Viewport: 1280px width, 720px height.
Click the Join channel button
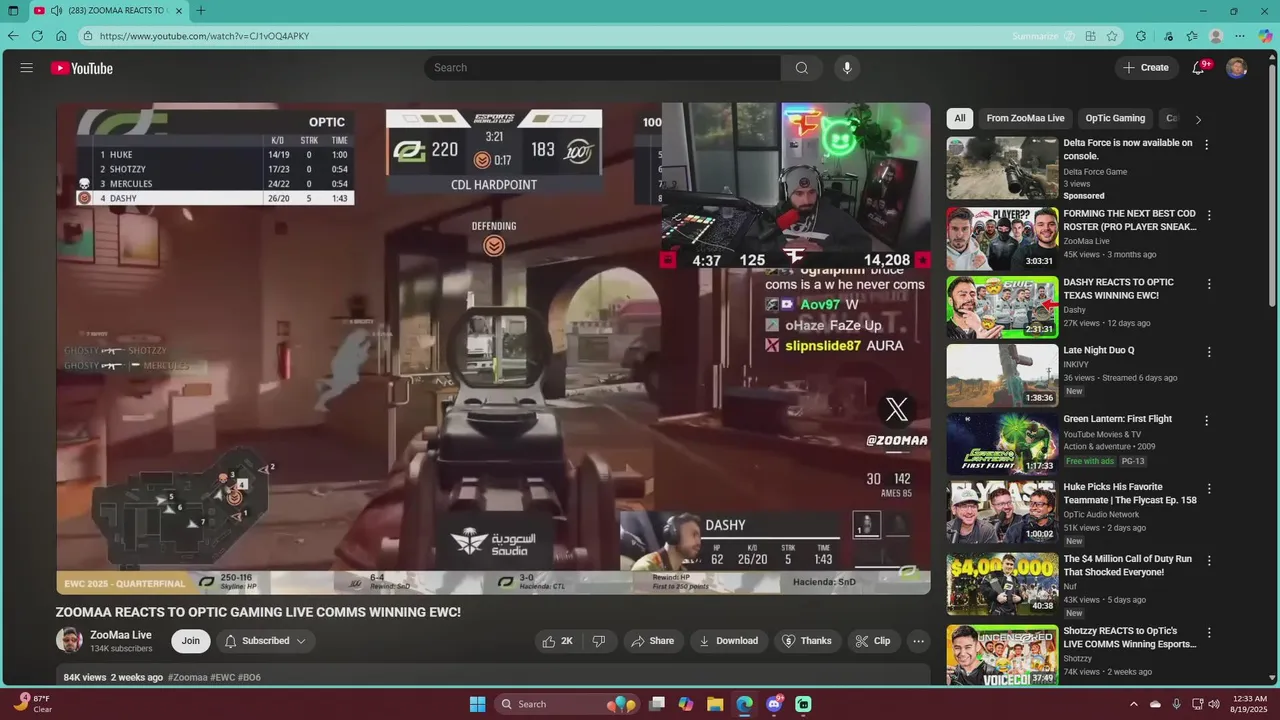click(x=190, y=641)
